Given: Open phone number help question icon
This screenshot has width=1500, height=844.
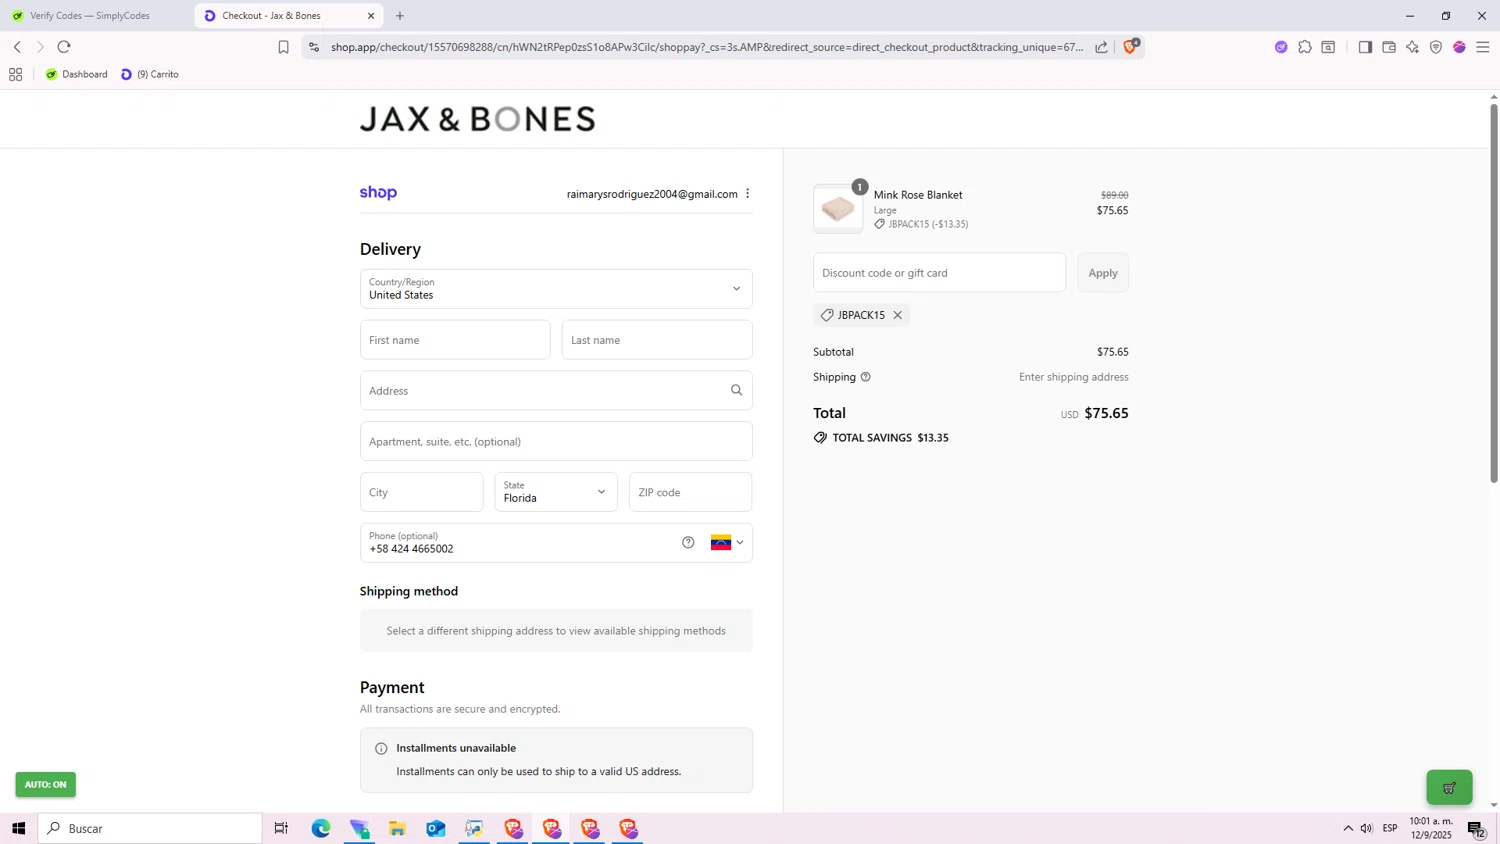Looking at the screenshot, I should pos(688,543).
